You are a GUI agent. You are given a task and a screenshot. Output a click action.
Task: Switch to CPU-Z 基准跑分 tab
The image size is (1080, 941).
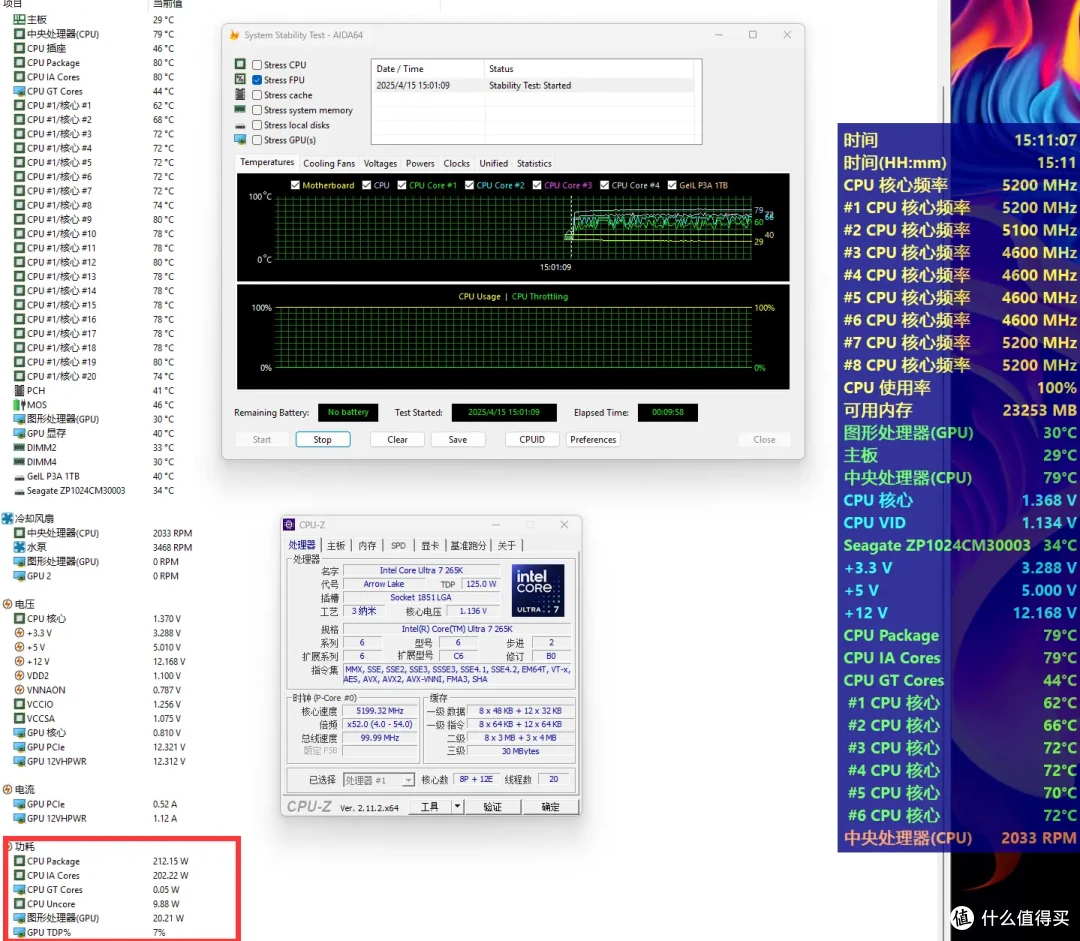(x=468, y=546)
